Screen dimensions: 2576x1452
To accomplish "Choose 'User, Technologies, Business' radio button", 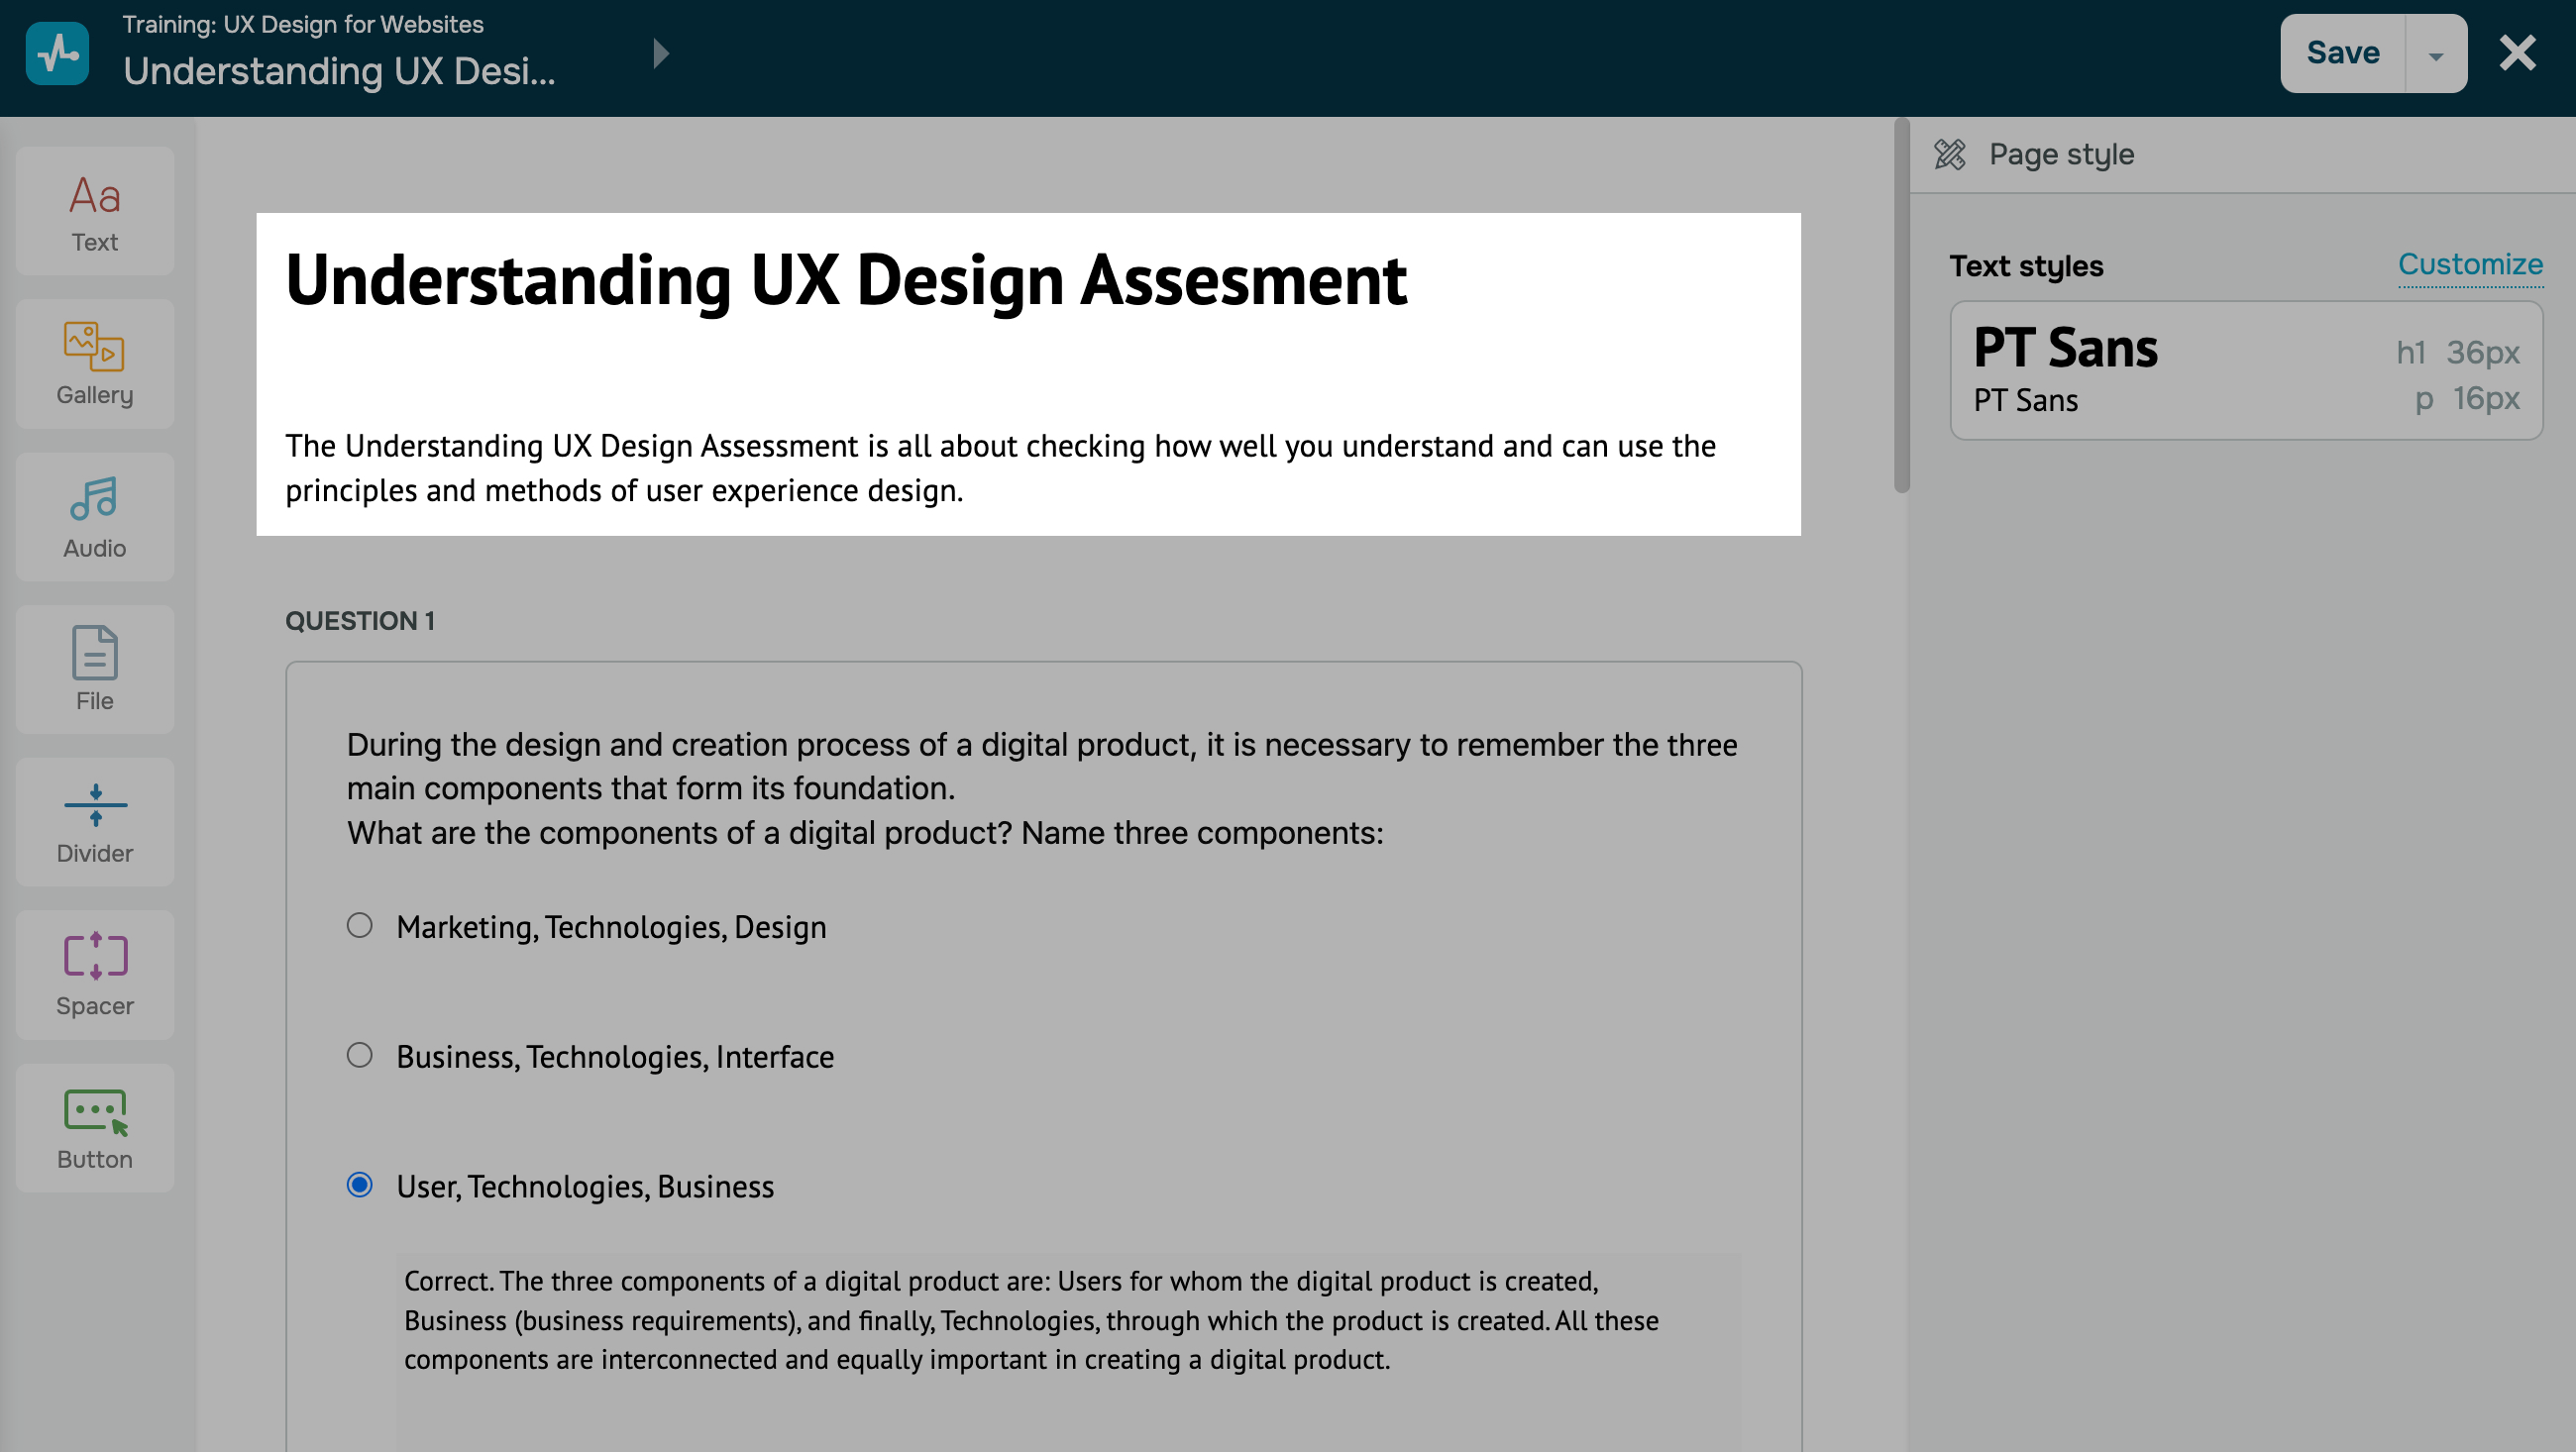I will click(360, 1185).
